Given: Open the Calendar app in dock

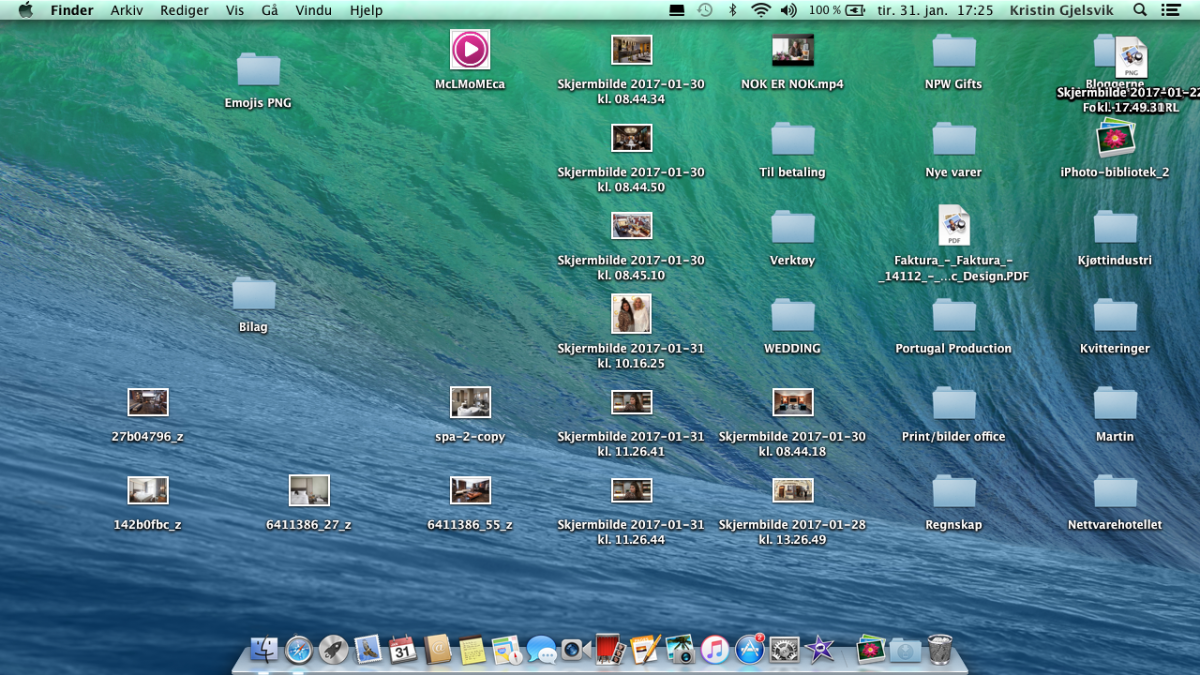Looking at the screenshot, I should tap(403, 650).
